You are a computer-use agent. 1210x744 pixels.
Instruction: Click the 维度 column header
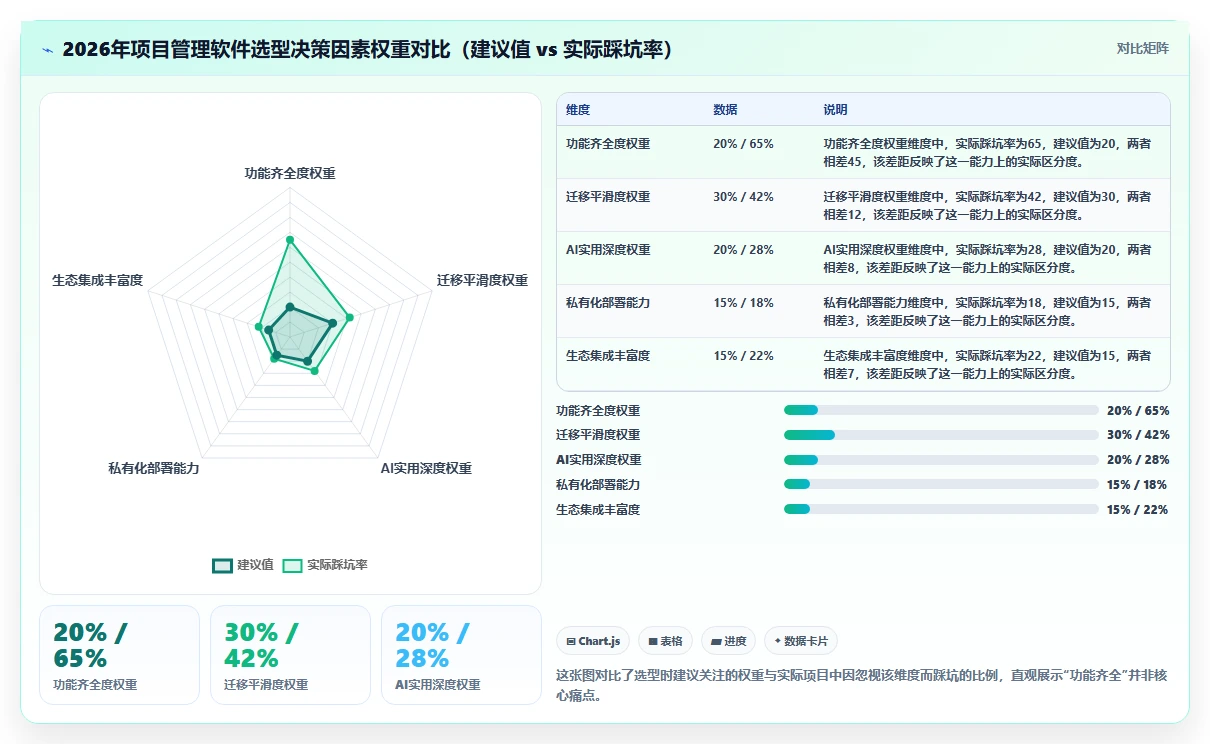point(578,110)
